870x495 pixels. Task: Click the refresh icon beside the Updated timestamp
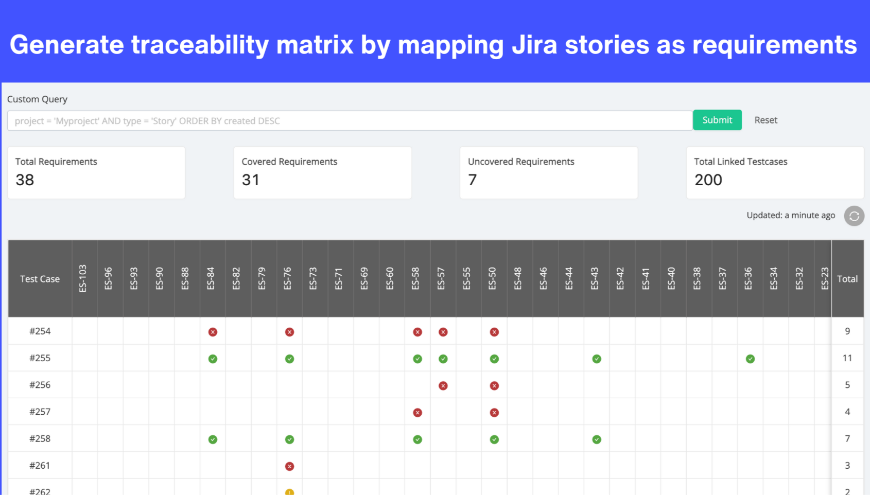click(853, 216)
